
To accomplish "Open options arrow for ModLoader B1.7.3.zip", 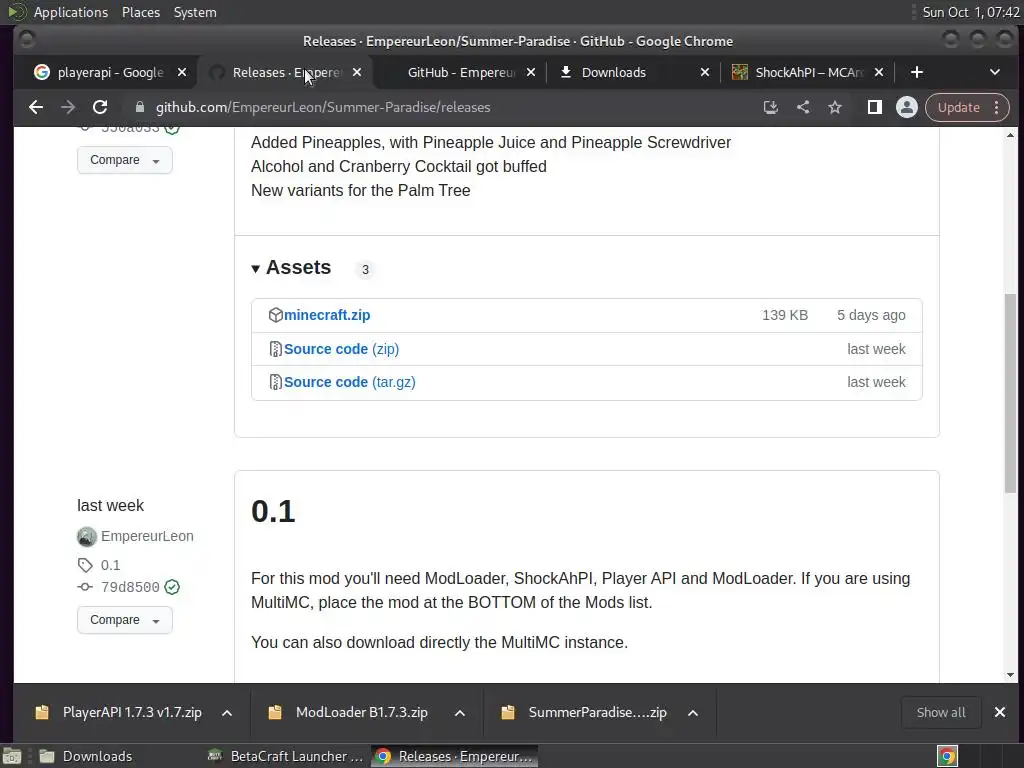I will (460, 712).
